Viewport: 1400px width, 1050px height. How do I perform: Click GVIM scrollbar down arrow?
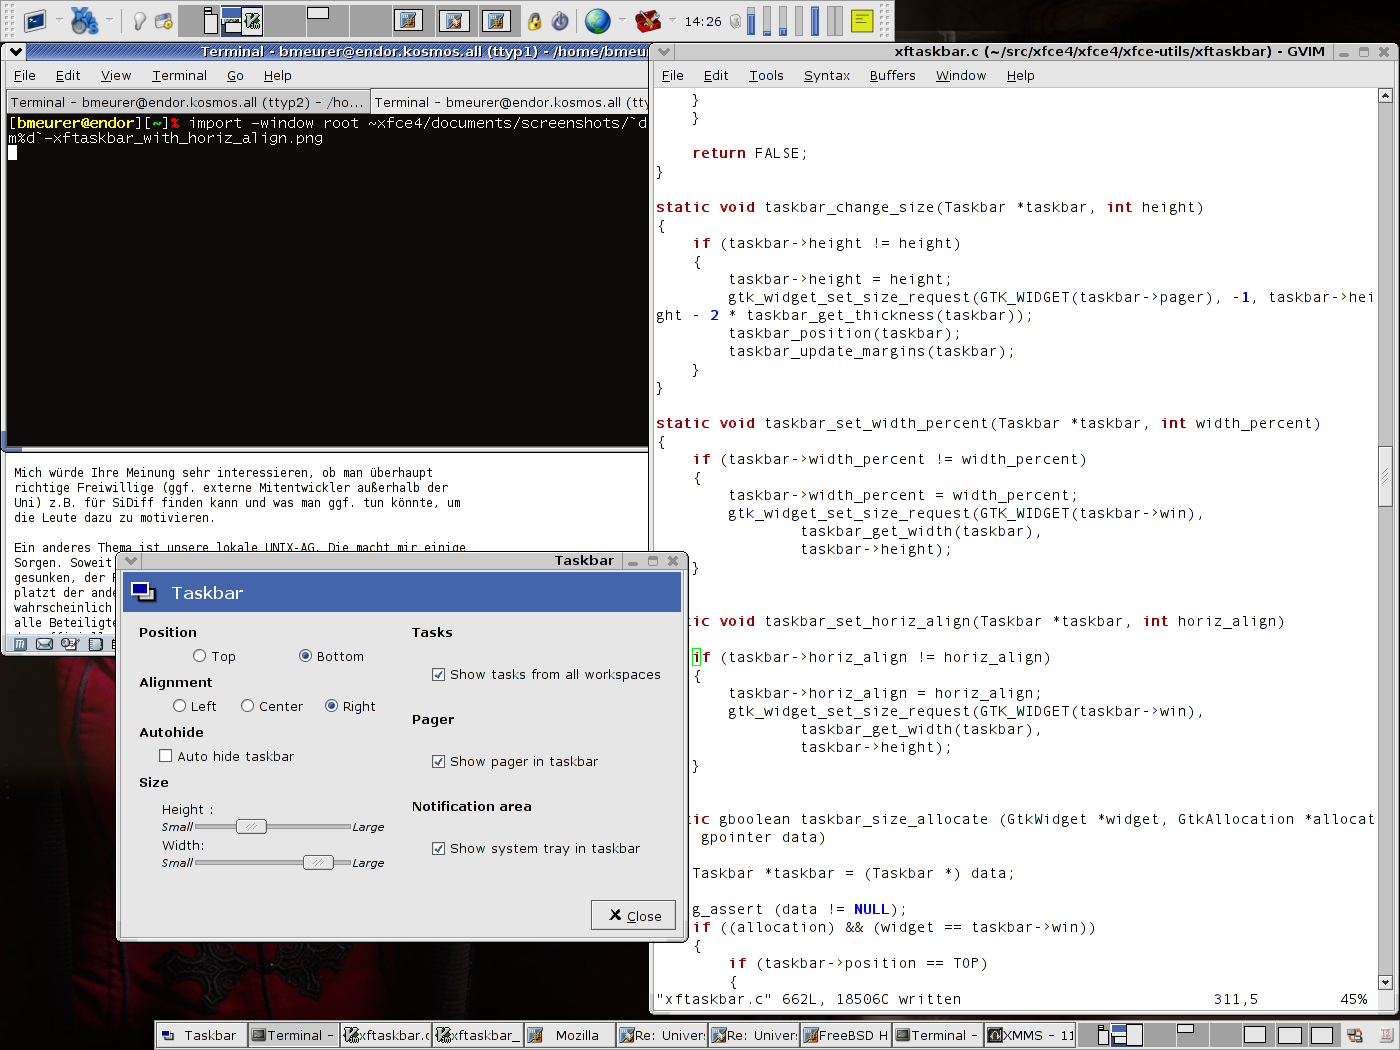click(1385, 982)
